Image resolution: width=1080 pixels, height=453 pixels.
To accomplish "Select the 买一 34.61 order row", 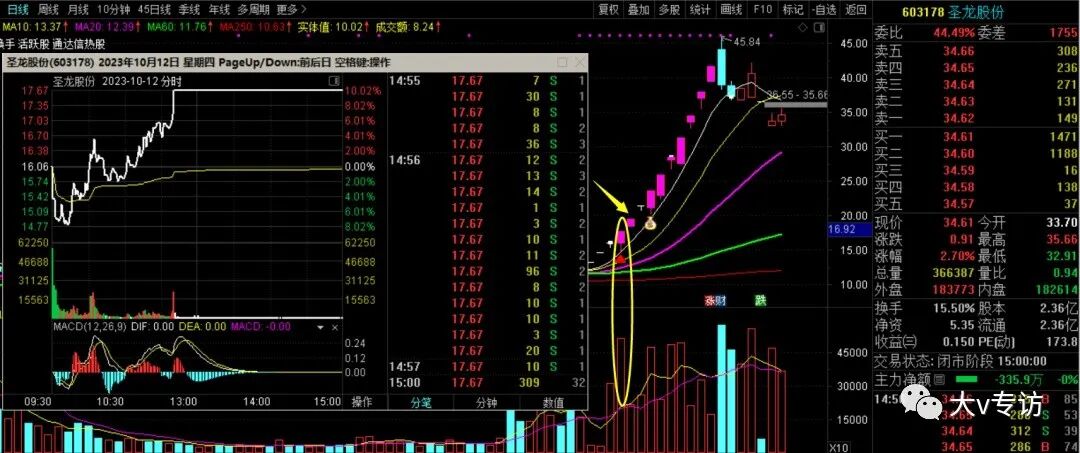I will (x=975, y=137).
